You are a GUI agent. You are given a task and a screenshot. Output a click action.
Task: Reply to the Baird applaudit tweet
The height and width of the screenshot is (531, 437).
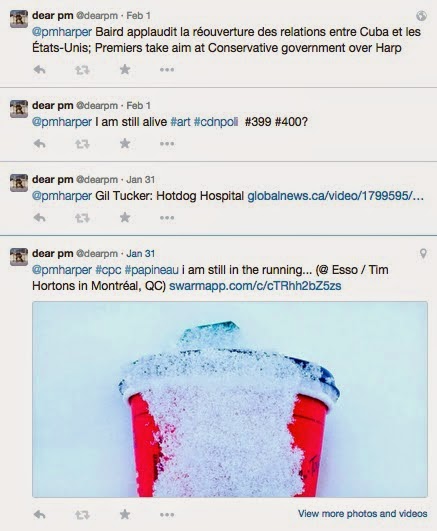coord(40,70)
